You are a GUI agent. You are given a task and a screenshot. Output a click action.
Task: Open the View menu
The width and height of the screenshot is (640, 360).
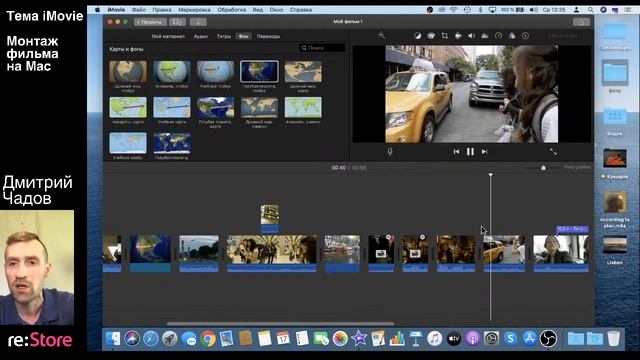[258, 10]
